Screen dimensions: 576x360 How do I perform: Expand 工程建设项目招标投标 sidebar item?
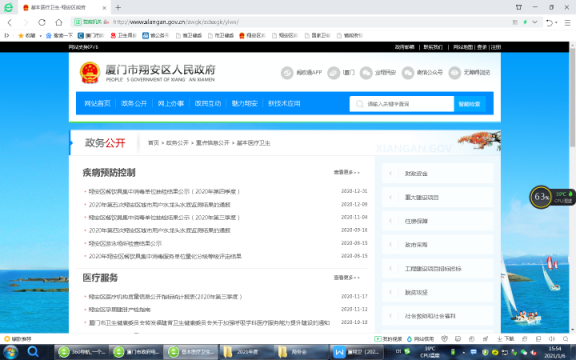pos(438,269)
